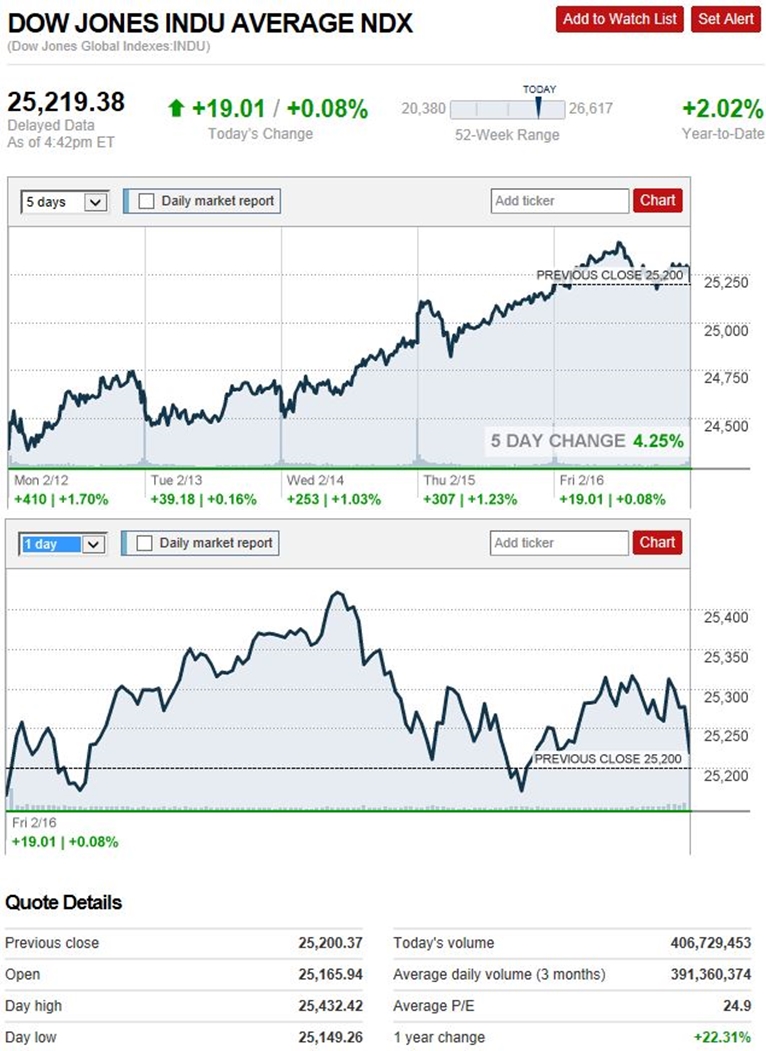This screenshot has height=1051, width=766.
Task: Open the 1 day range dropdown
Action: click(x=63, y=544)
